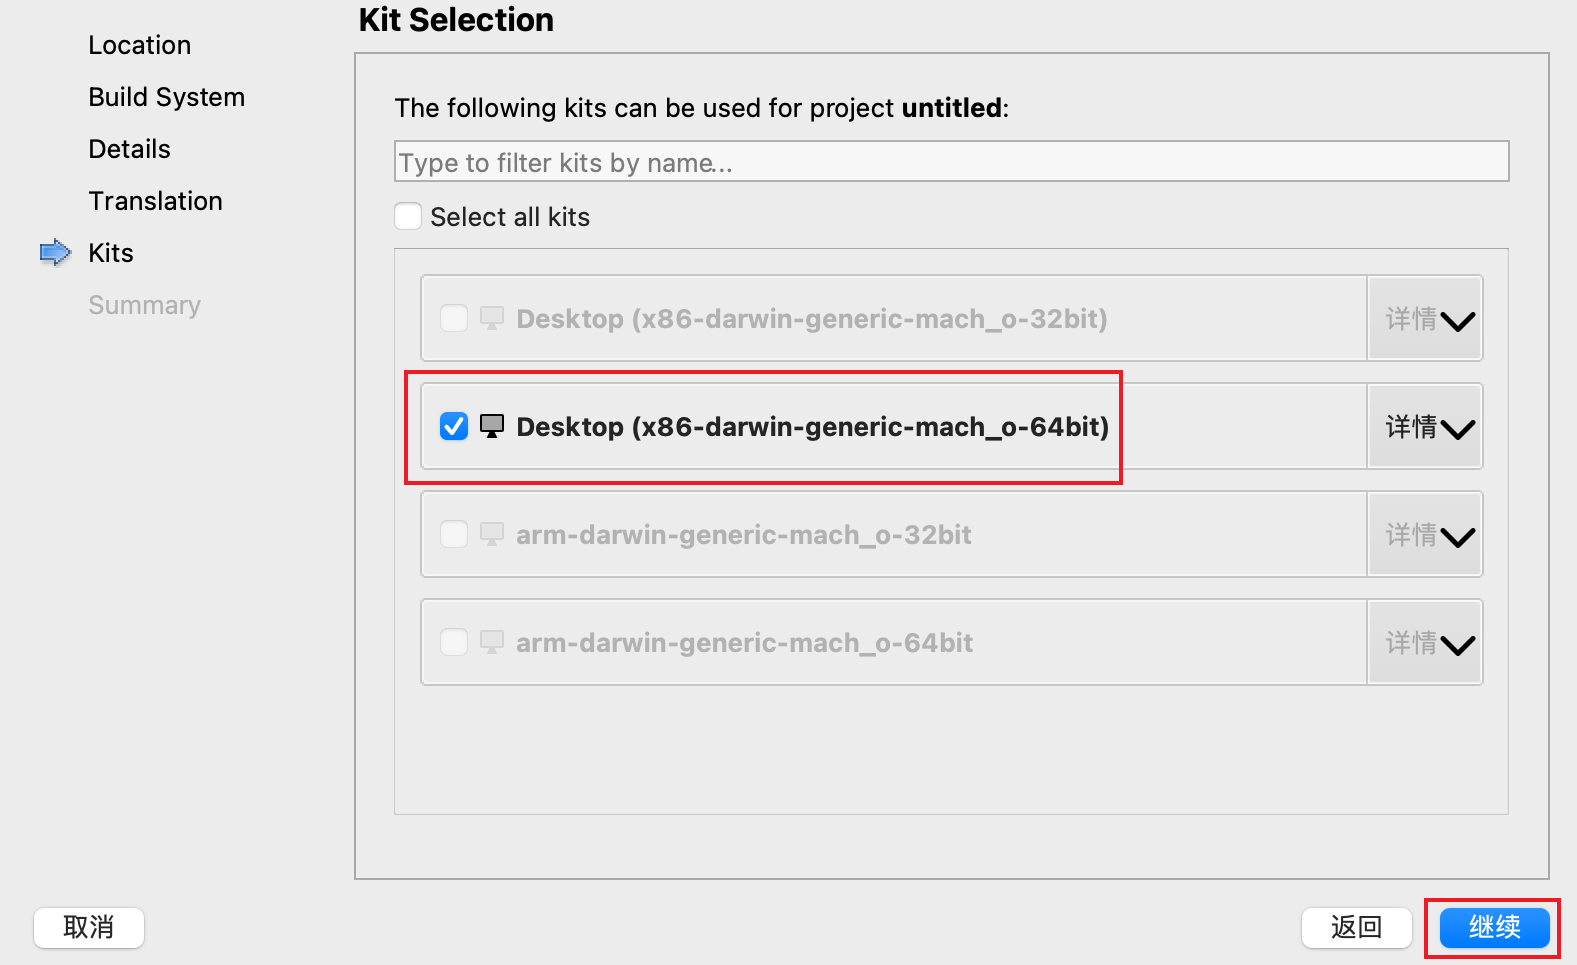
Task: Focus the filter kits by name field
Action: tap(951, 162)
